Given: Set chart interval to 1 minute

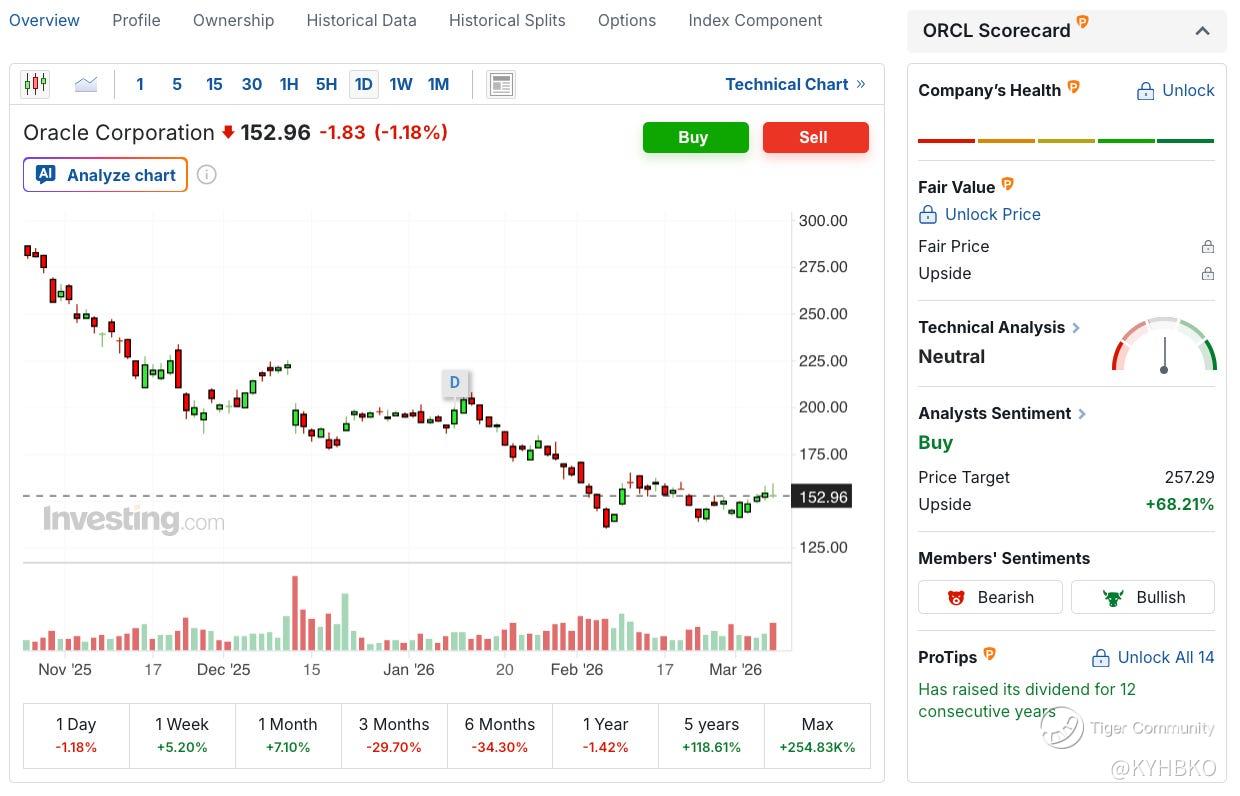Looking at the screenshot, I should point(140,84).
